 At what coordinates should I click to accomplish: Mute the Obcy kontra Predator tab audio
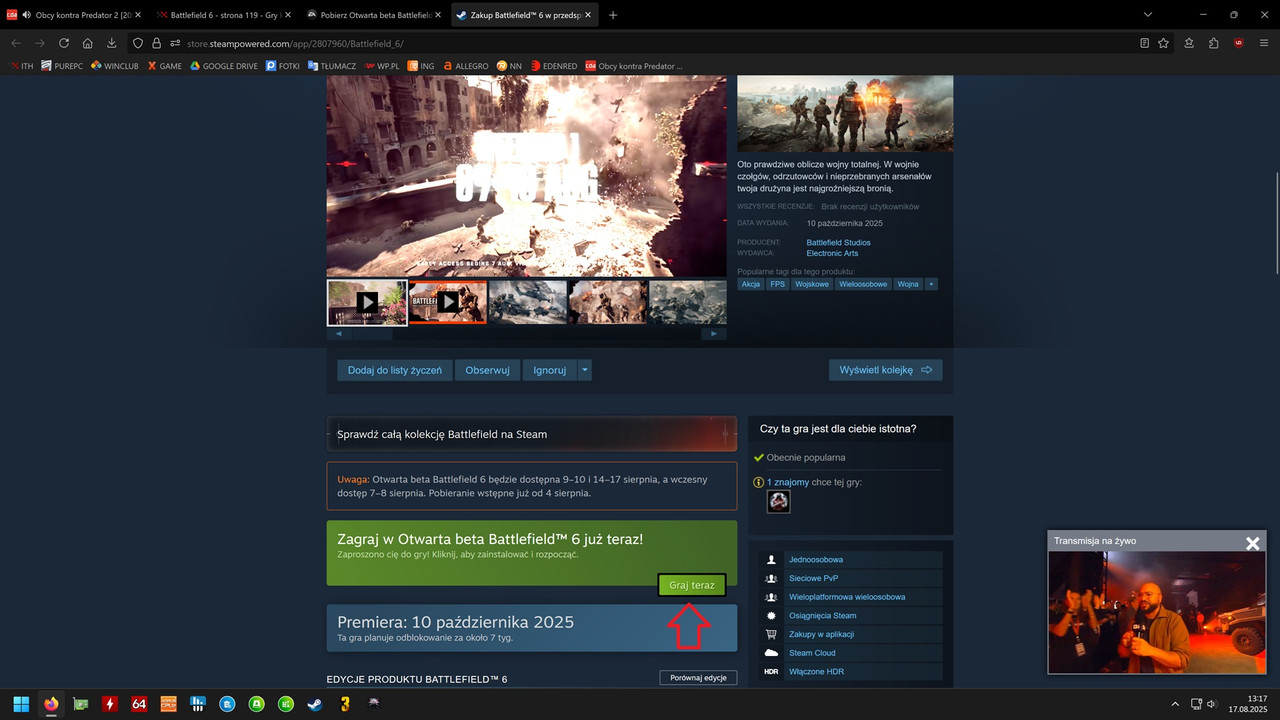click(x=26, y=15)
